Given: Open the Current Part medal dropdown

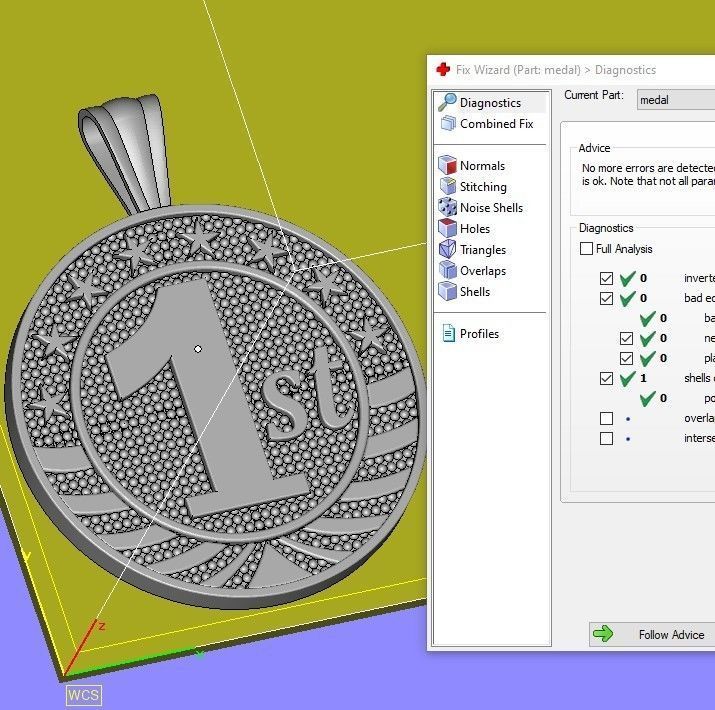Looking at the screenshot, I should coord(676,100).
